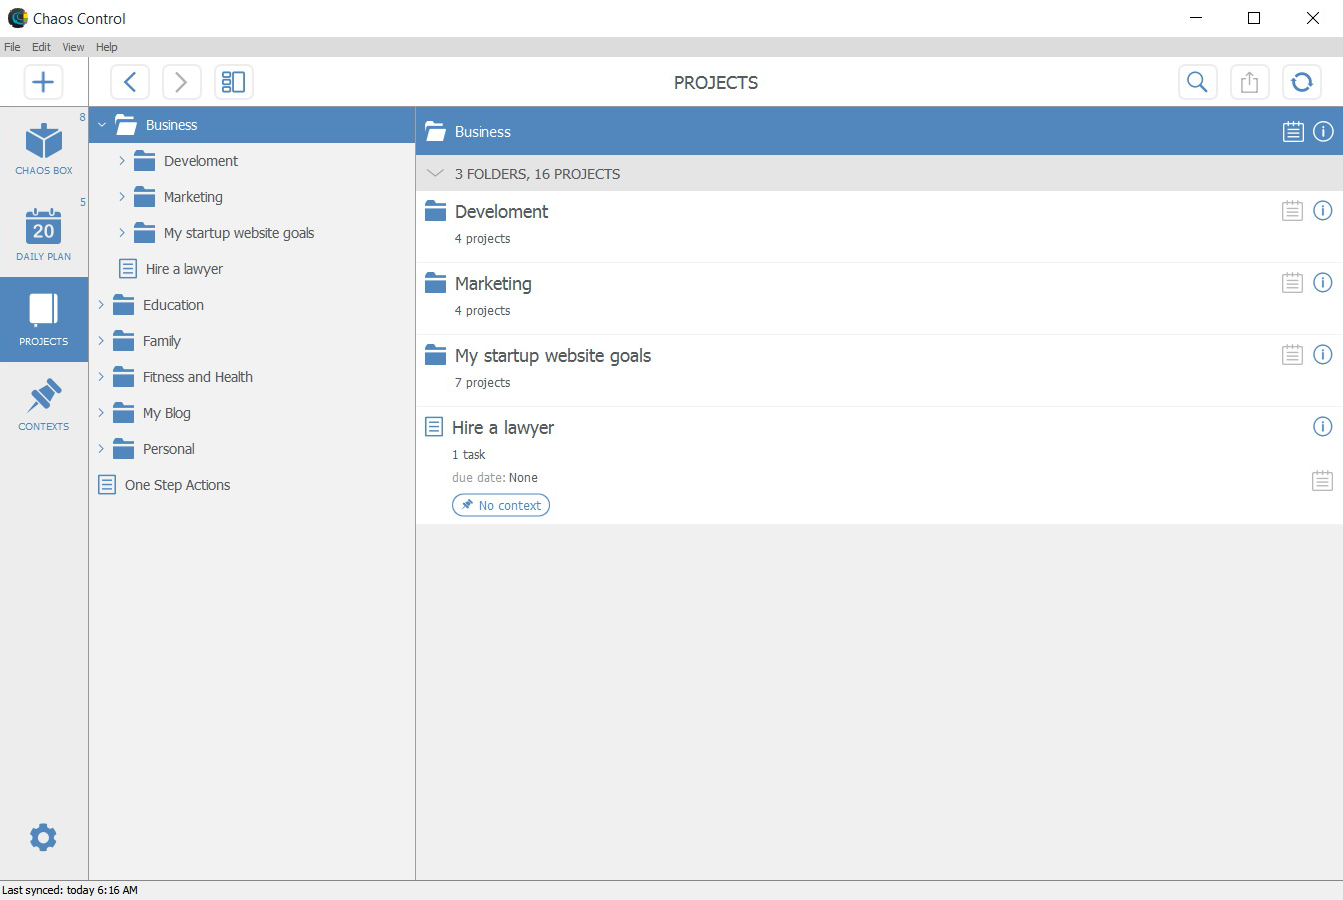Open calendar icon in Business header
Image resolution: width=1343 pixels, height=900 pixels.
[1293, 132]
